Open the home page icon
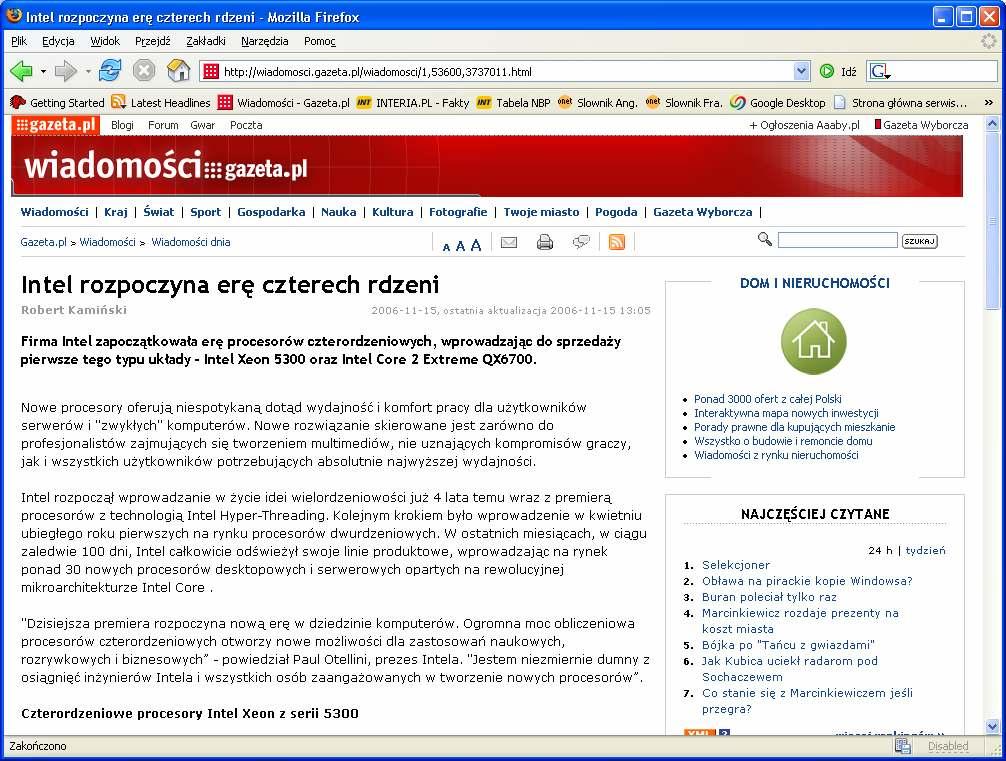 pyautogui.click(x=178, y=71)
